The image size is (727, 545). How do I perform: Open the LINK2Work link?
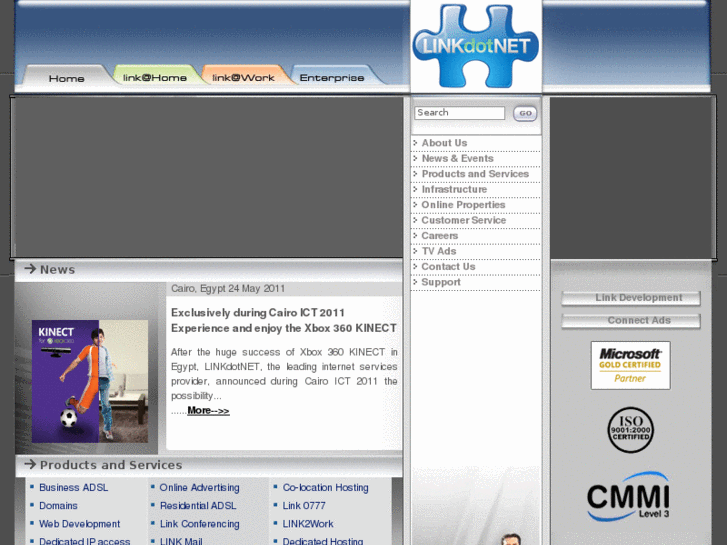coord(308,524)
